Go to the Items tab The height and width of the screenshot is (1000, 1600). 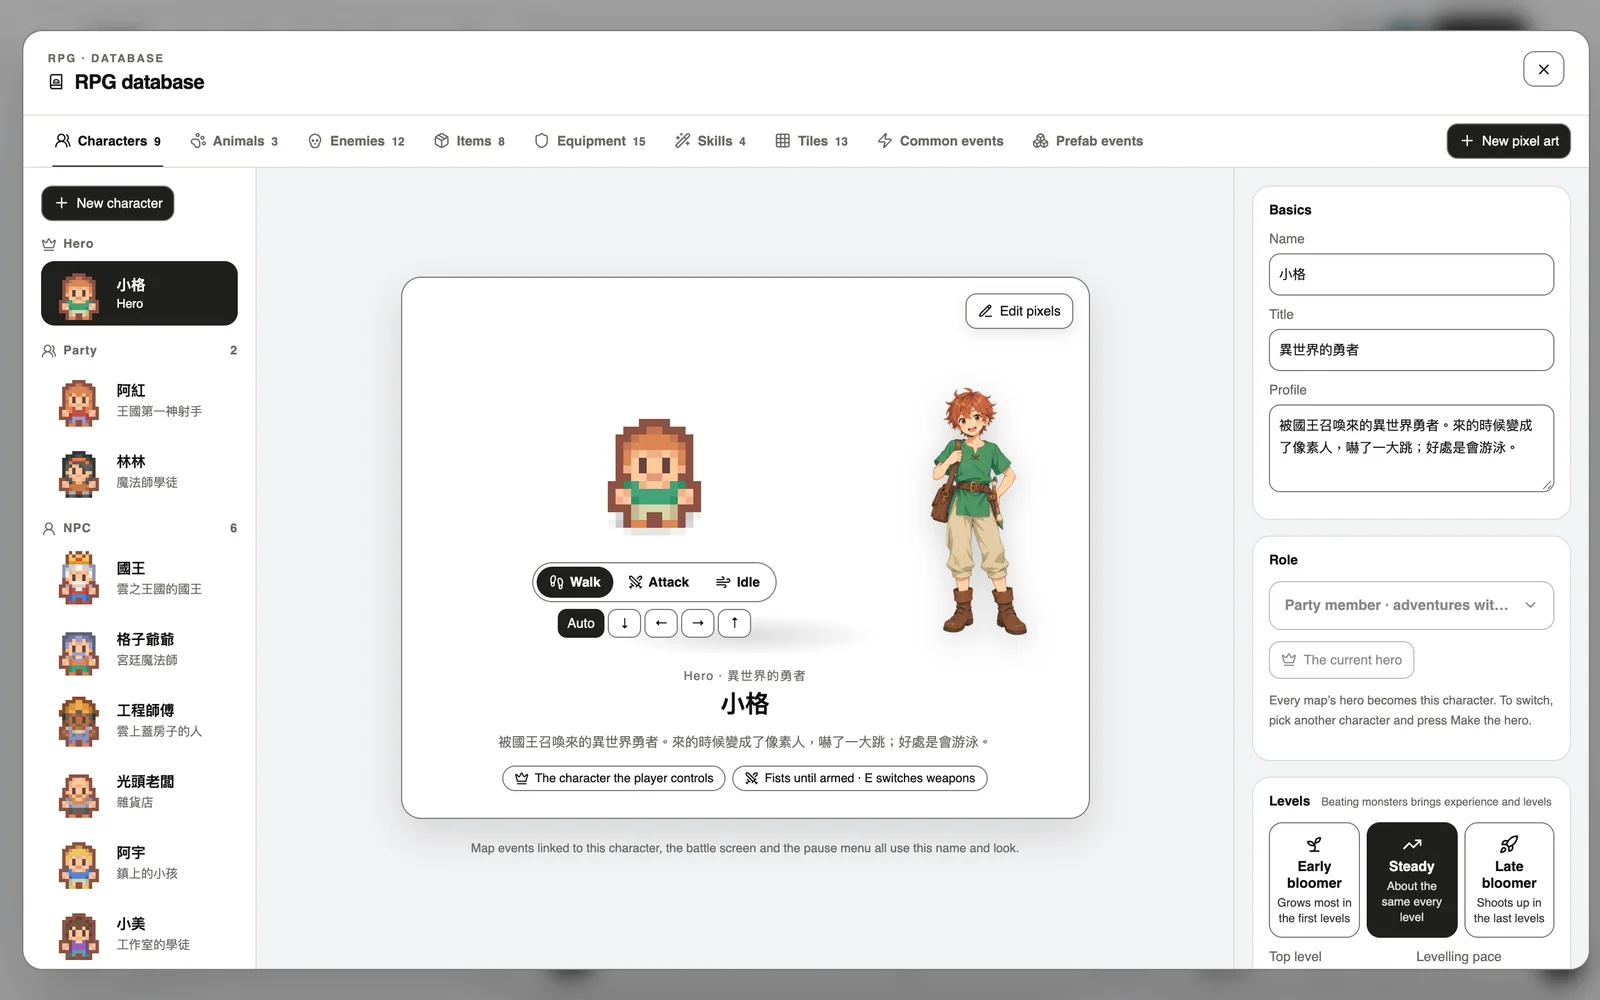(469, 141)
